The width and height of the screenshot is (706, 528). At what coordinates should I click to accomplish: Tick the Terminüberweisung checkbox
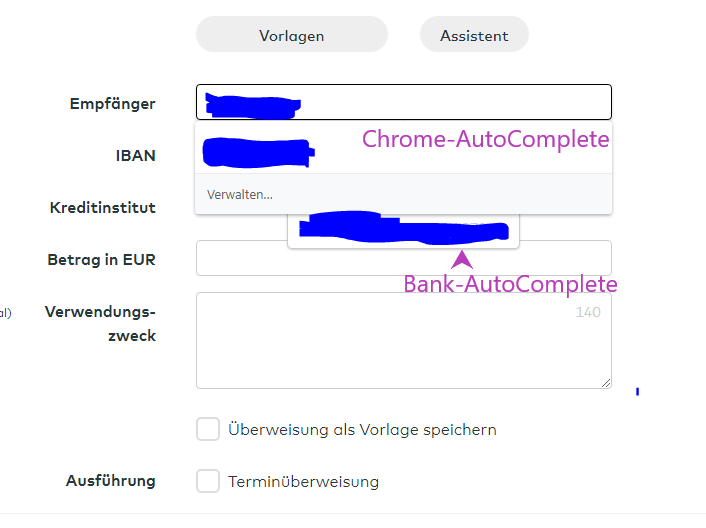point(208,481)
